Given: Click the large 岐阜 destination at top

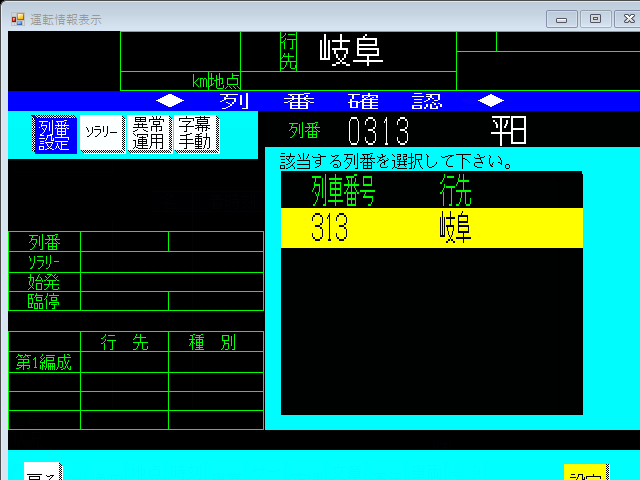Looking at the screenshot, I should pos(351,51).
